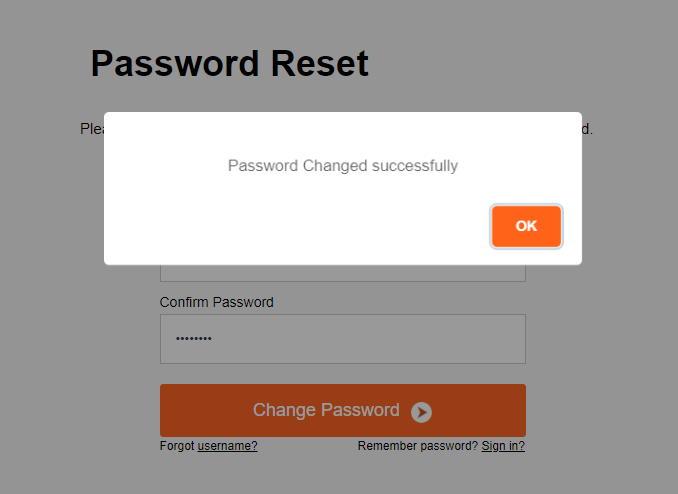Image resolution: width=678 pixels, height=494 pixels.
Task: Focus the Confirm Password input field
Action: 342,339
